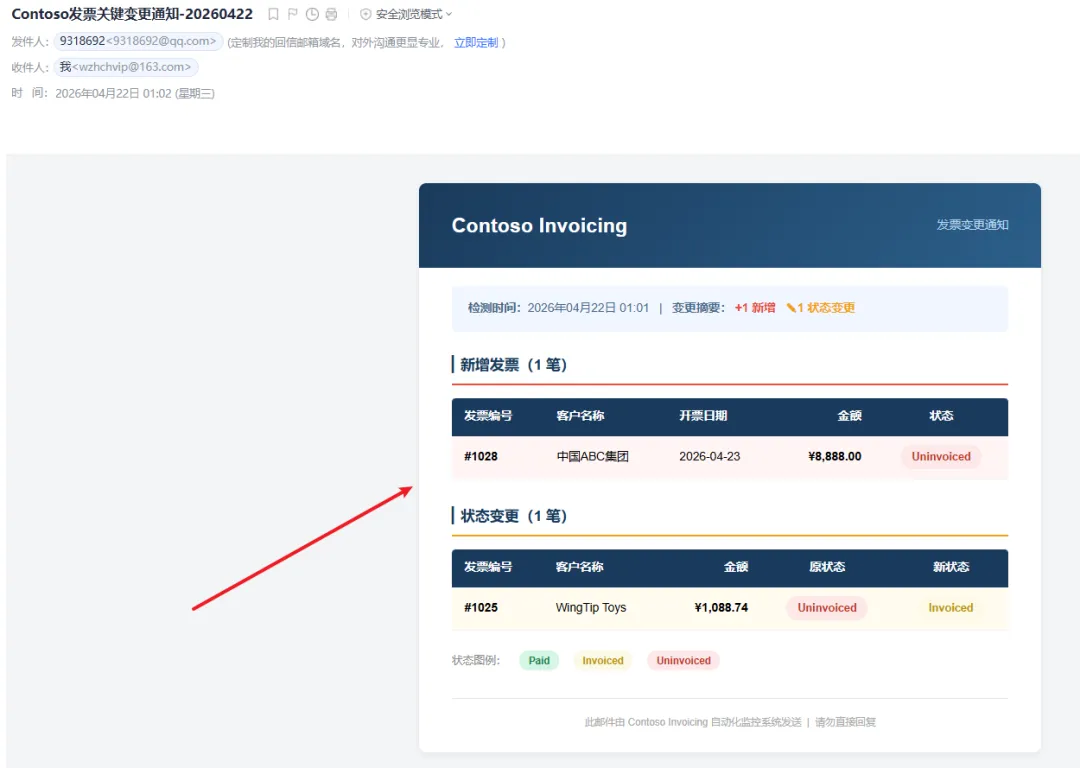Click customer name 中国ABC集团
1080x768 pixels.
pyautogui.click(x=592, y=457)
